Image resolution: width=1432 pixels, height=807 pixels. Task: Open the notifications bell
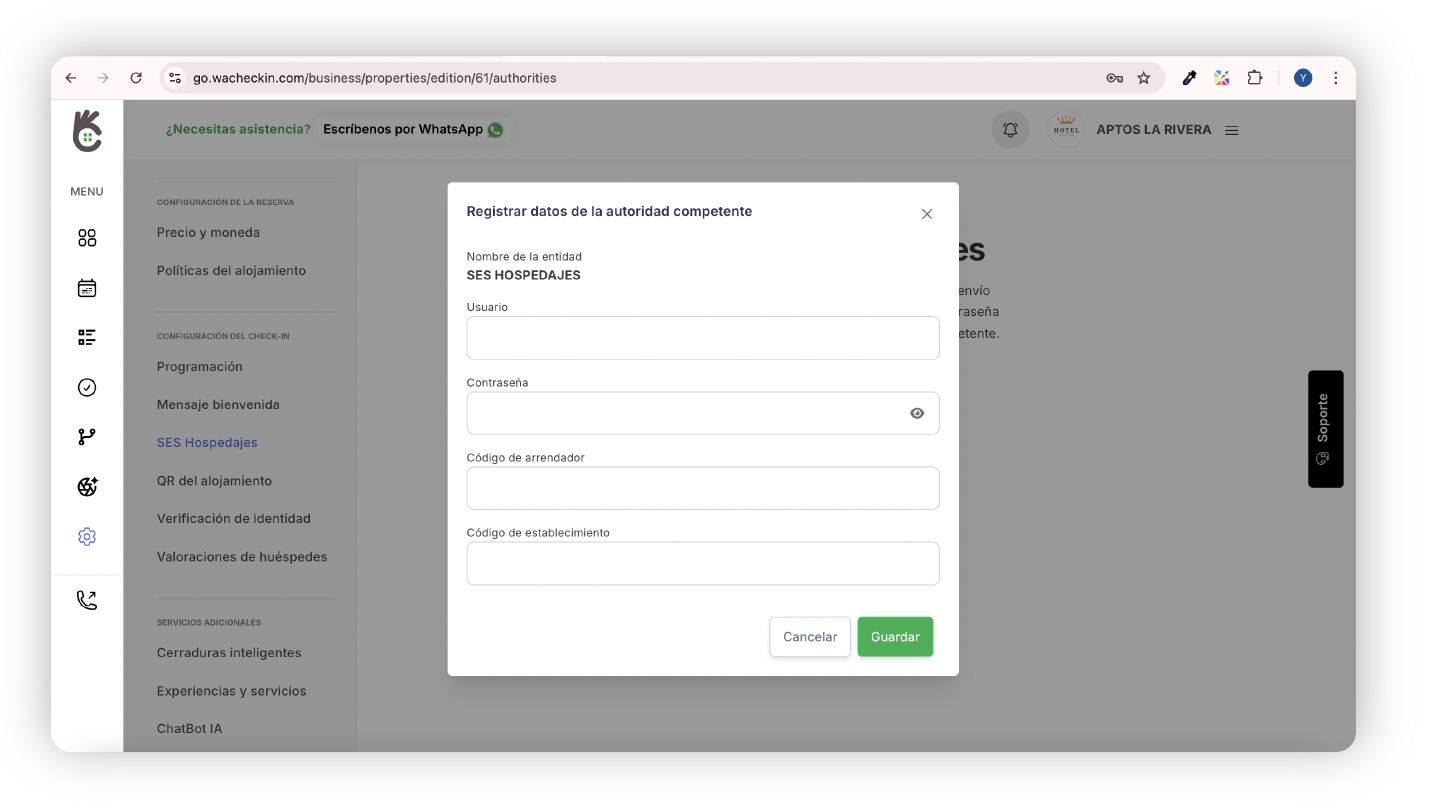coord(1010,130)
